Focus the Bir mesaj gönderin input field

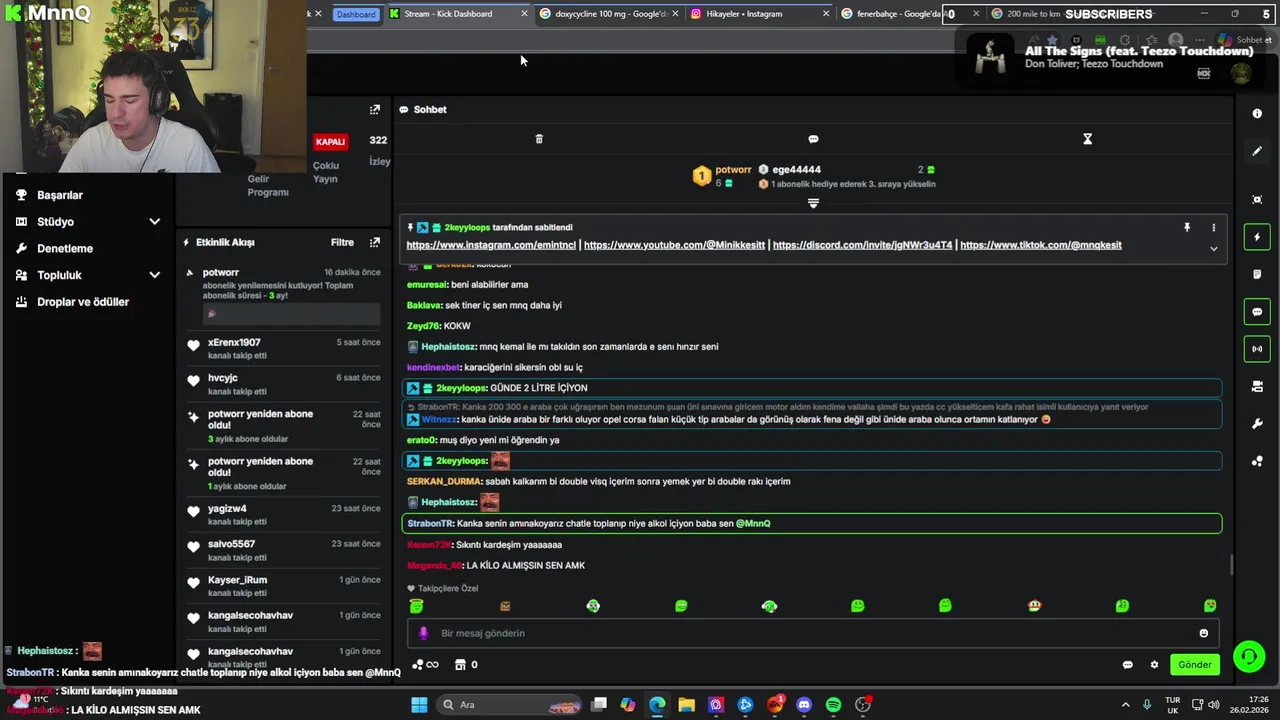point(812,633)
